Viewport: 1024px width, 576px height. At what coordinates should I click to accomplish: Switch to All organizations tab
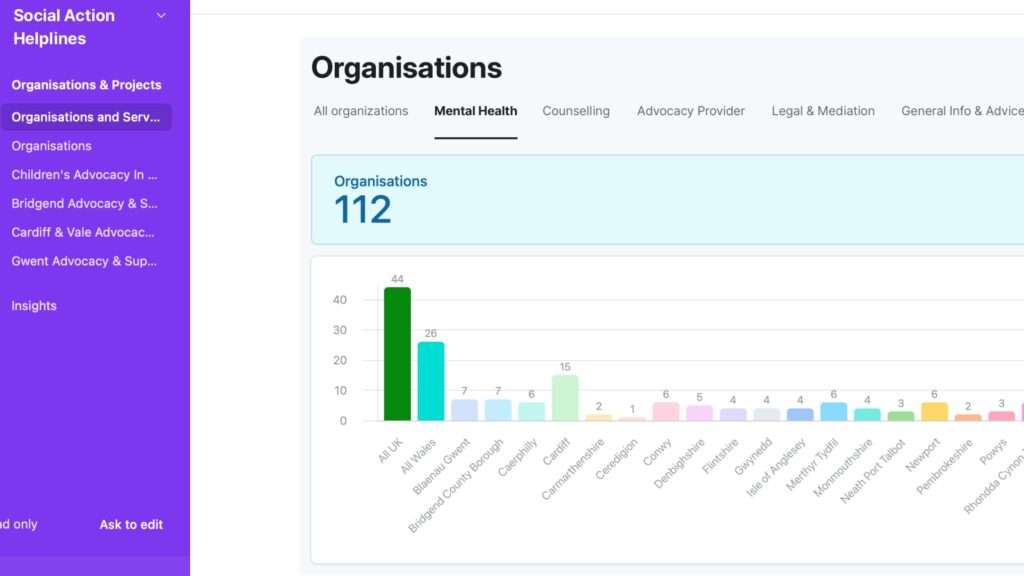coord(361,111)
